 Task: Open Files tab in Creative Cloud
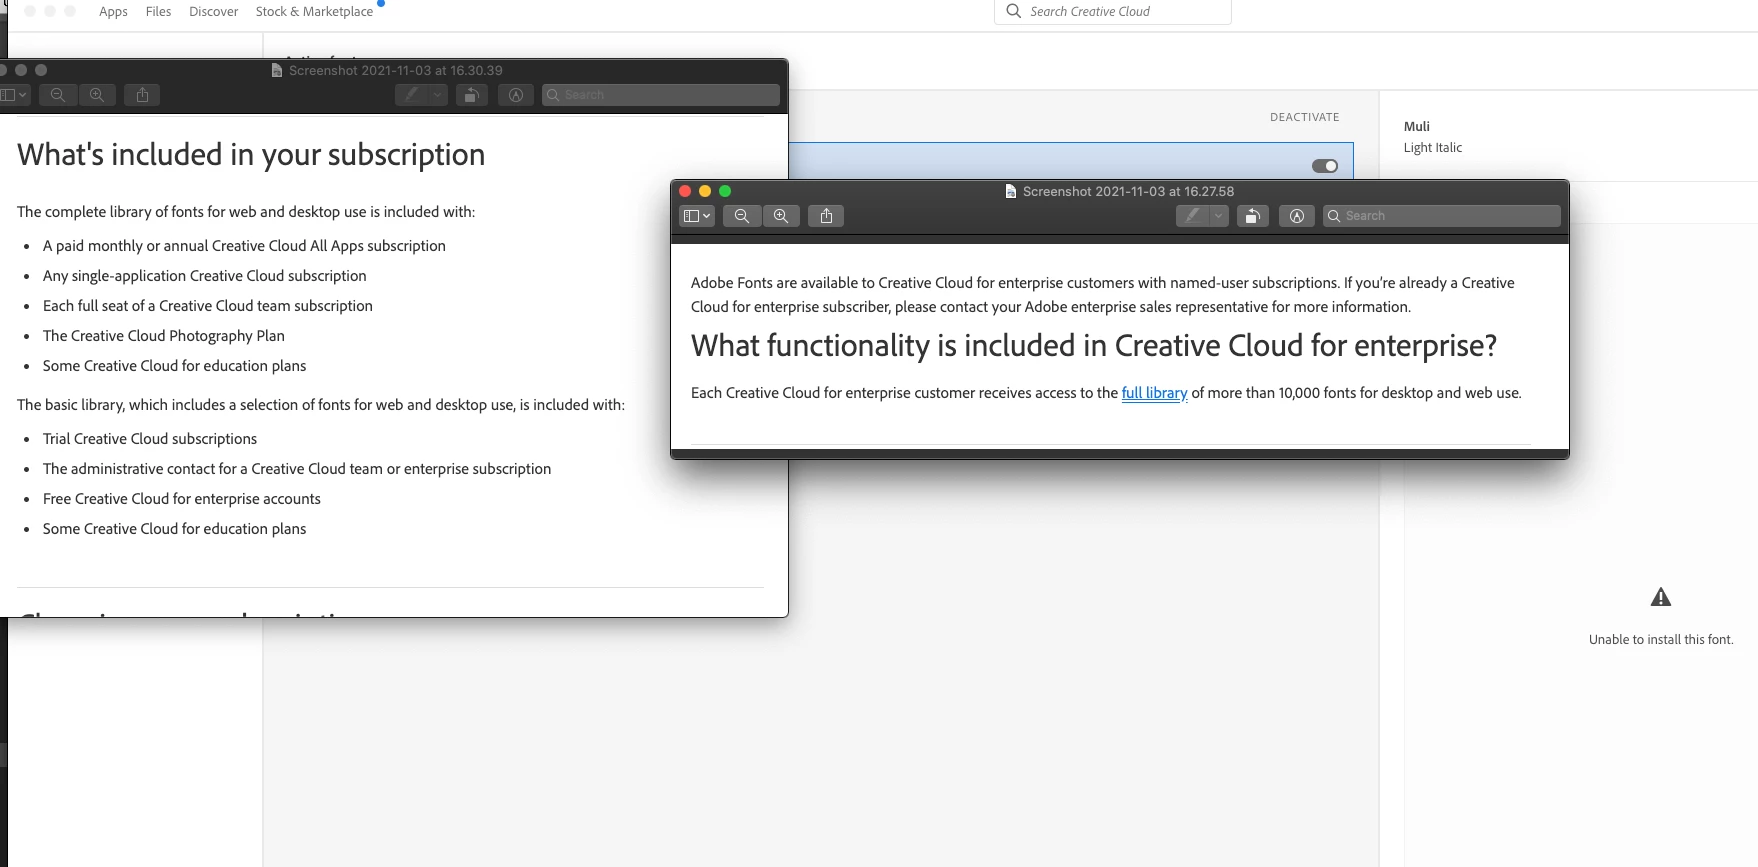coord(158,12)
